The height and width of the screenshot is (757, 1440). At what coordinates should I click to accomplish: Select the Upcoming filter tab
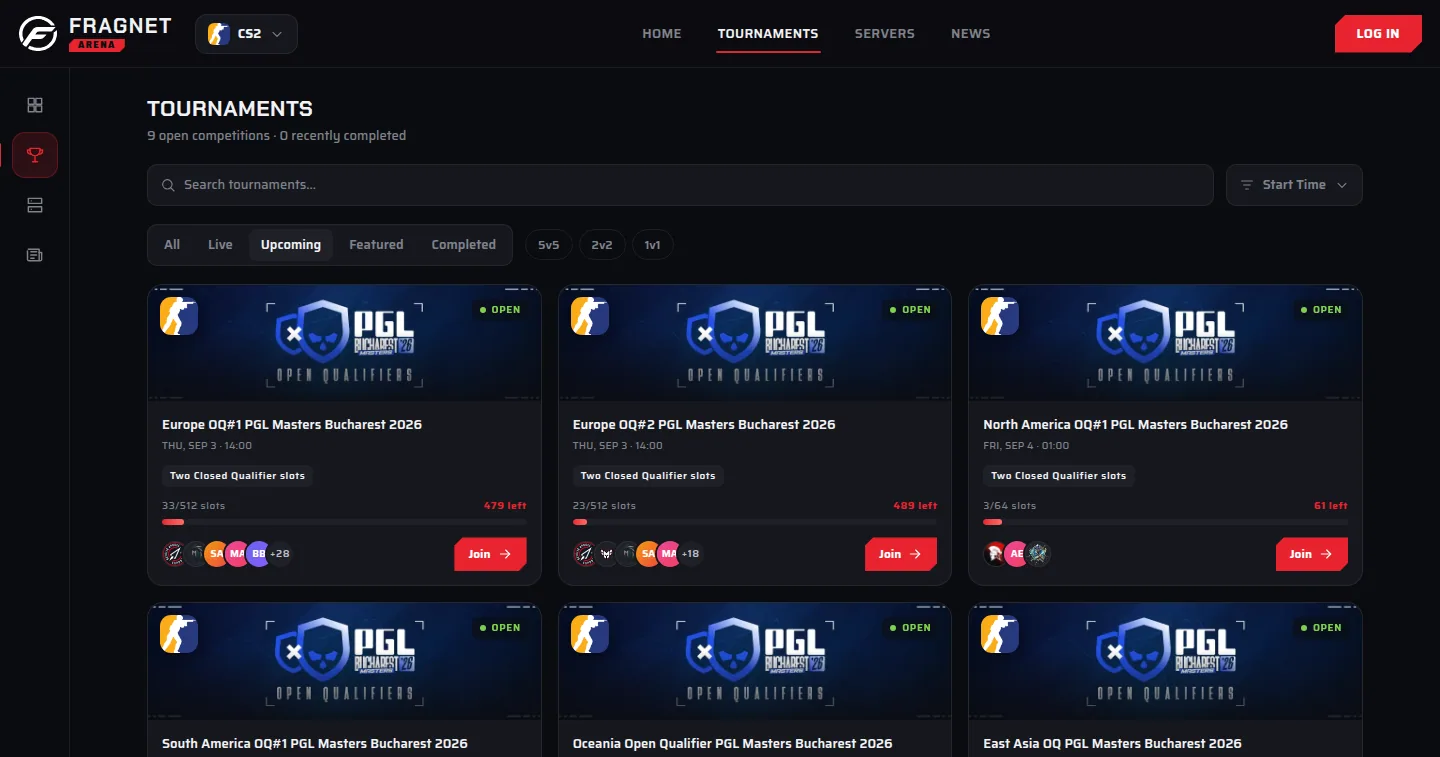coord(291,245)
